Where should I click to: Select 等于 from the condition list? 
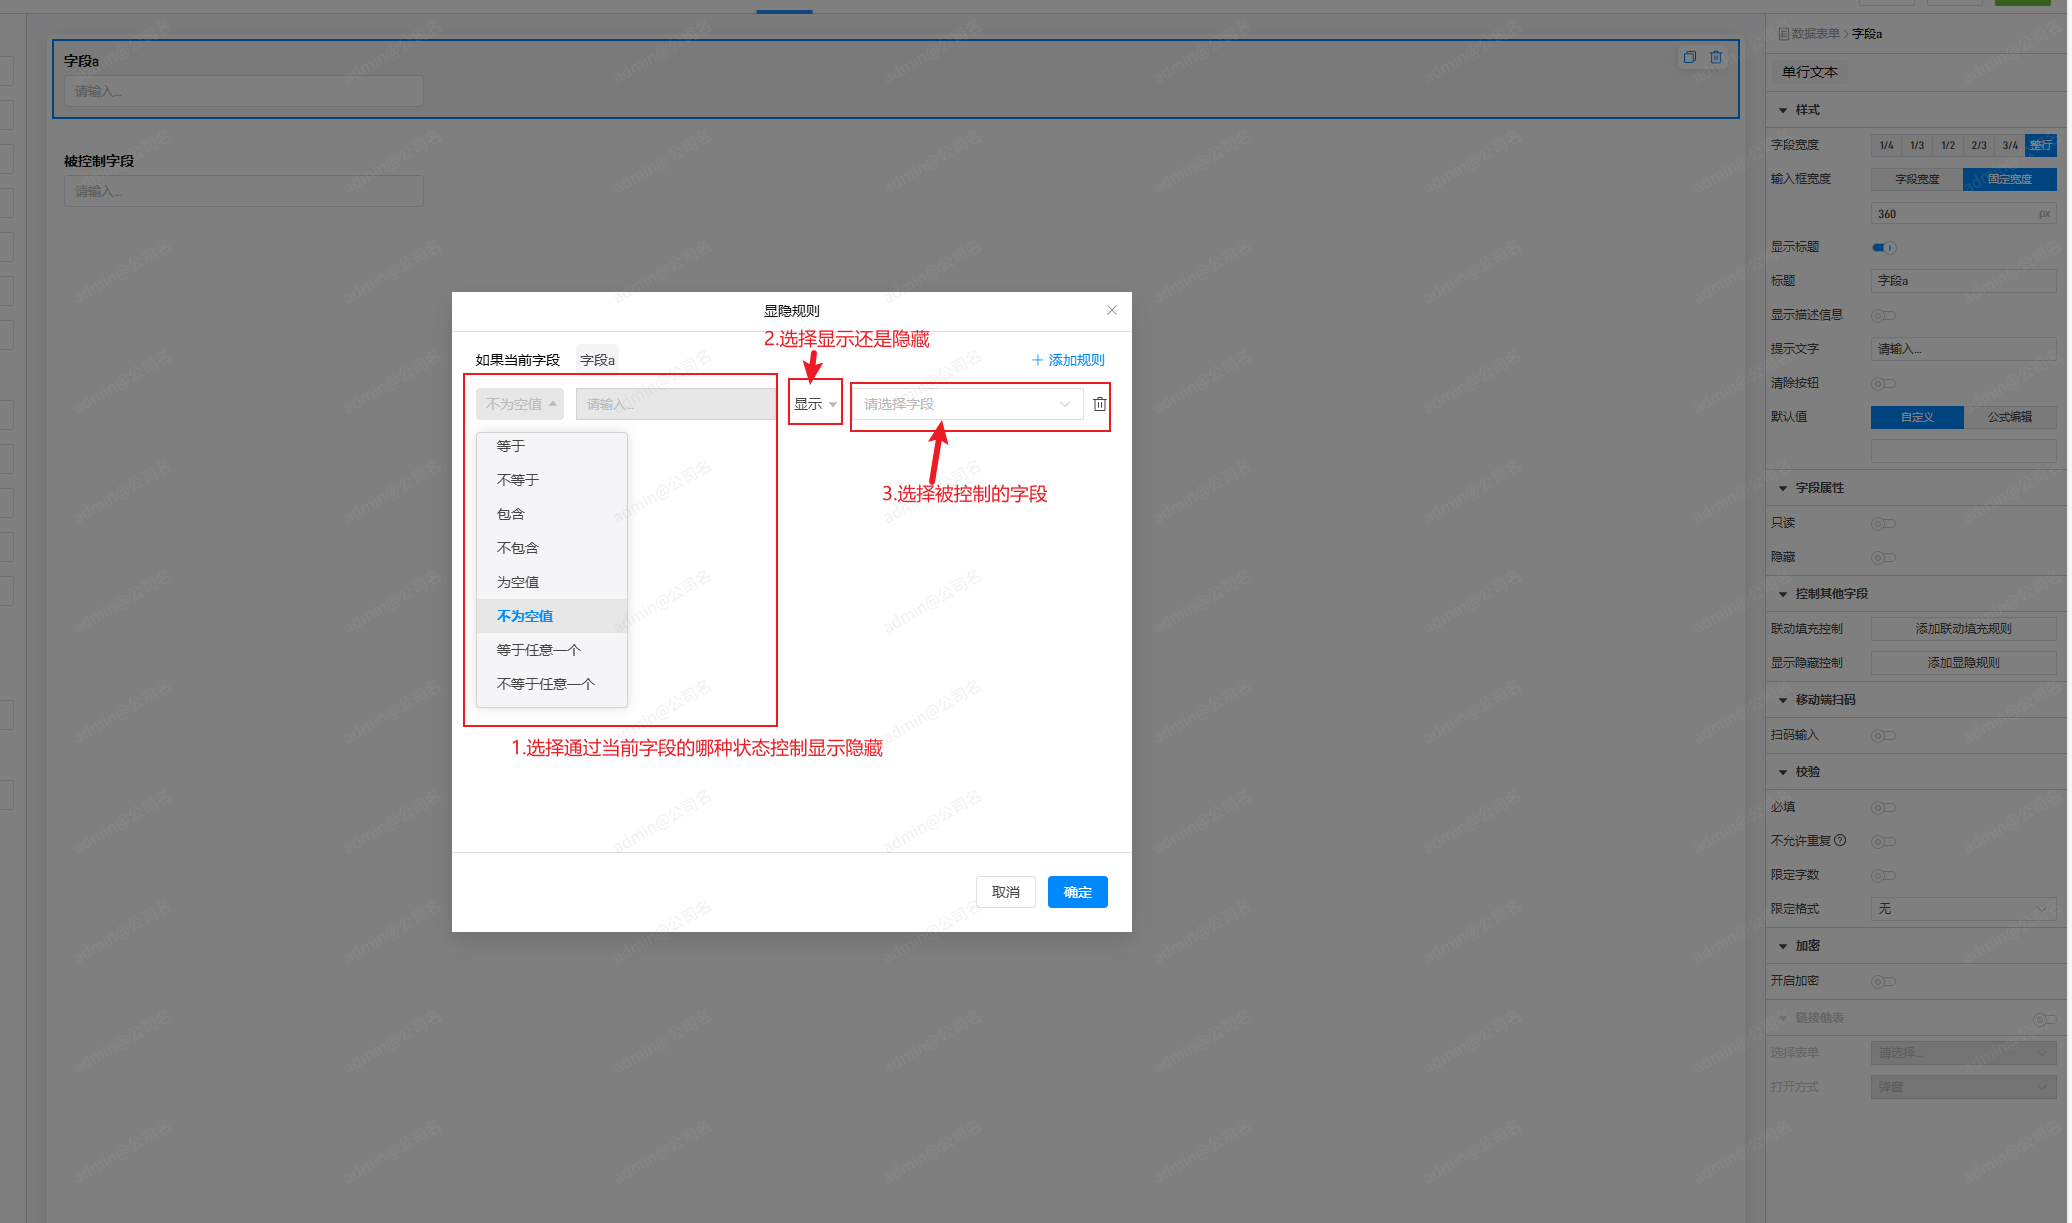(x=511, y=446)
